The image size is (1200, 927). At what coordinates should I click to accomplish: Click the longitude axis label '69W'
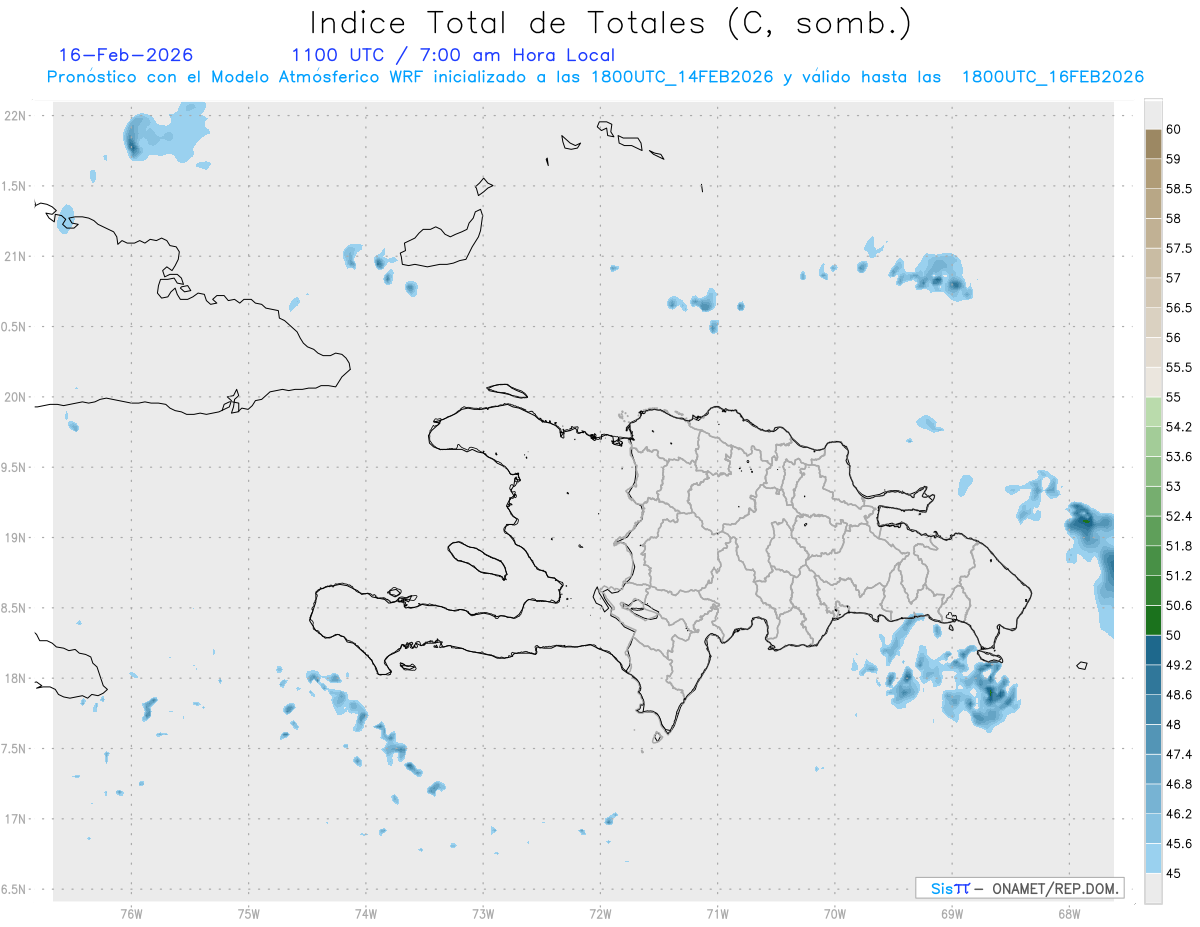pyautogui.click(x=952, y=914)
